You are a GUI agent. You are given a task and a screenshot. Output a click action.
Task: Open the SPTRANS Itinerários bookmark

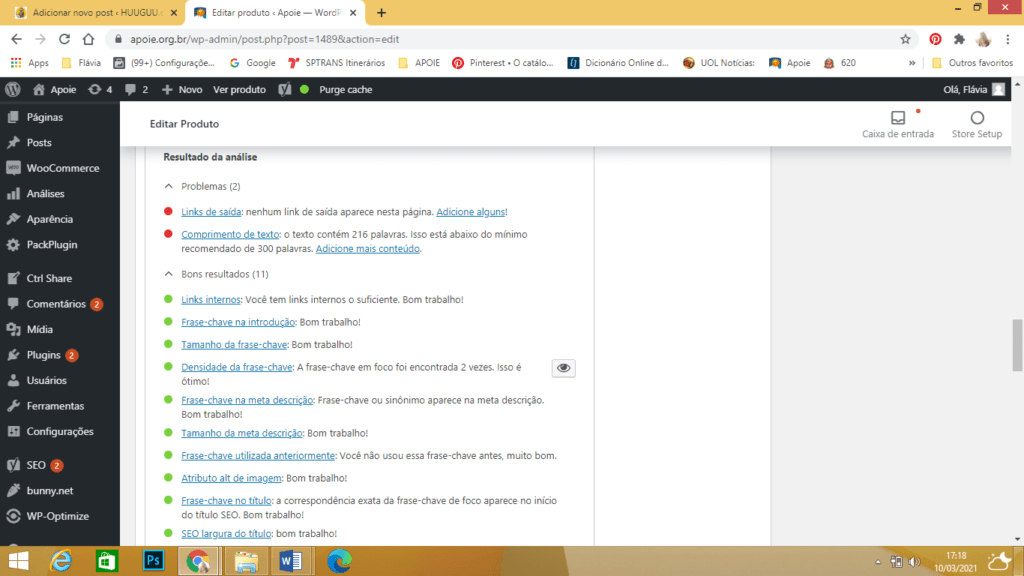[336, 63]
